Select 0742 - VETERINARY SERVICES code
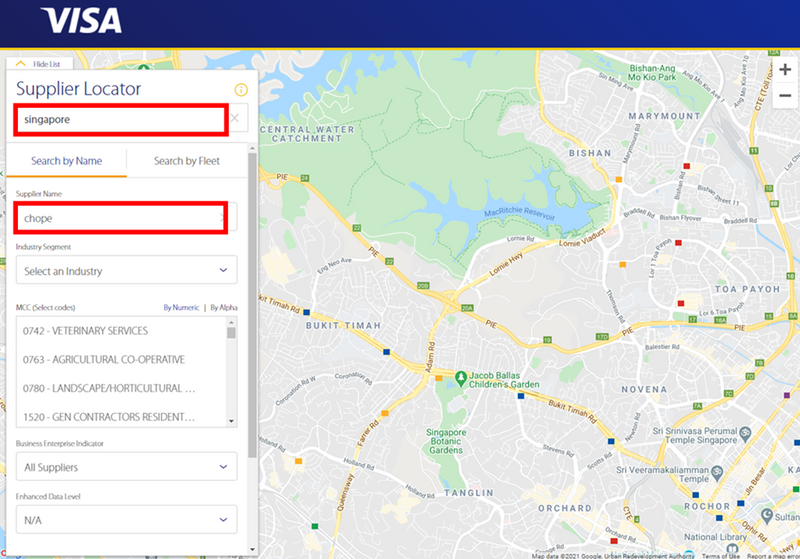 pos(85,331)
